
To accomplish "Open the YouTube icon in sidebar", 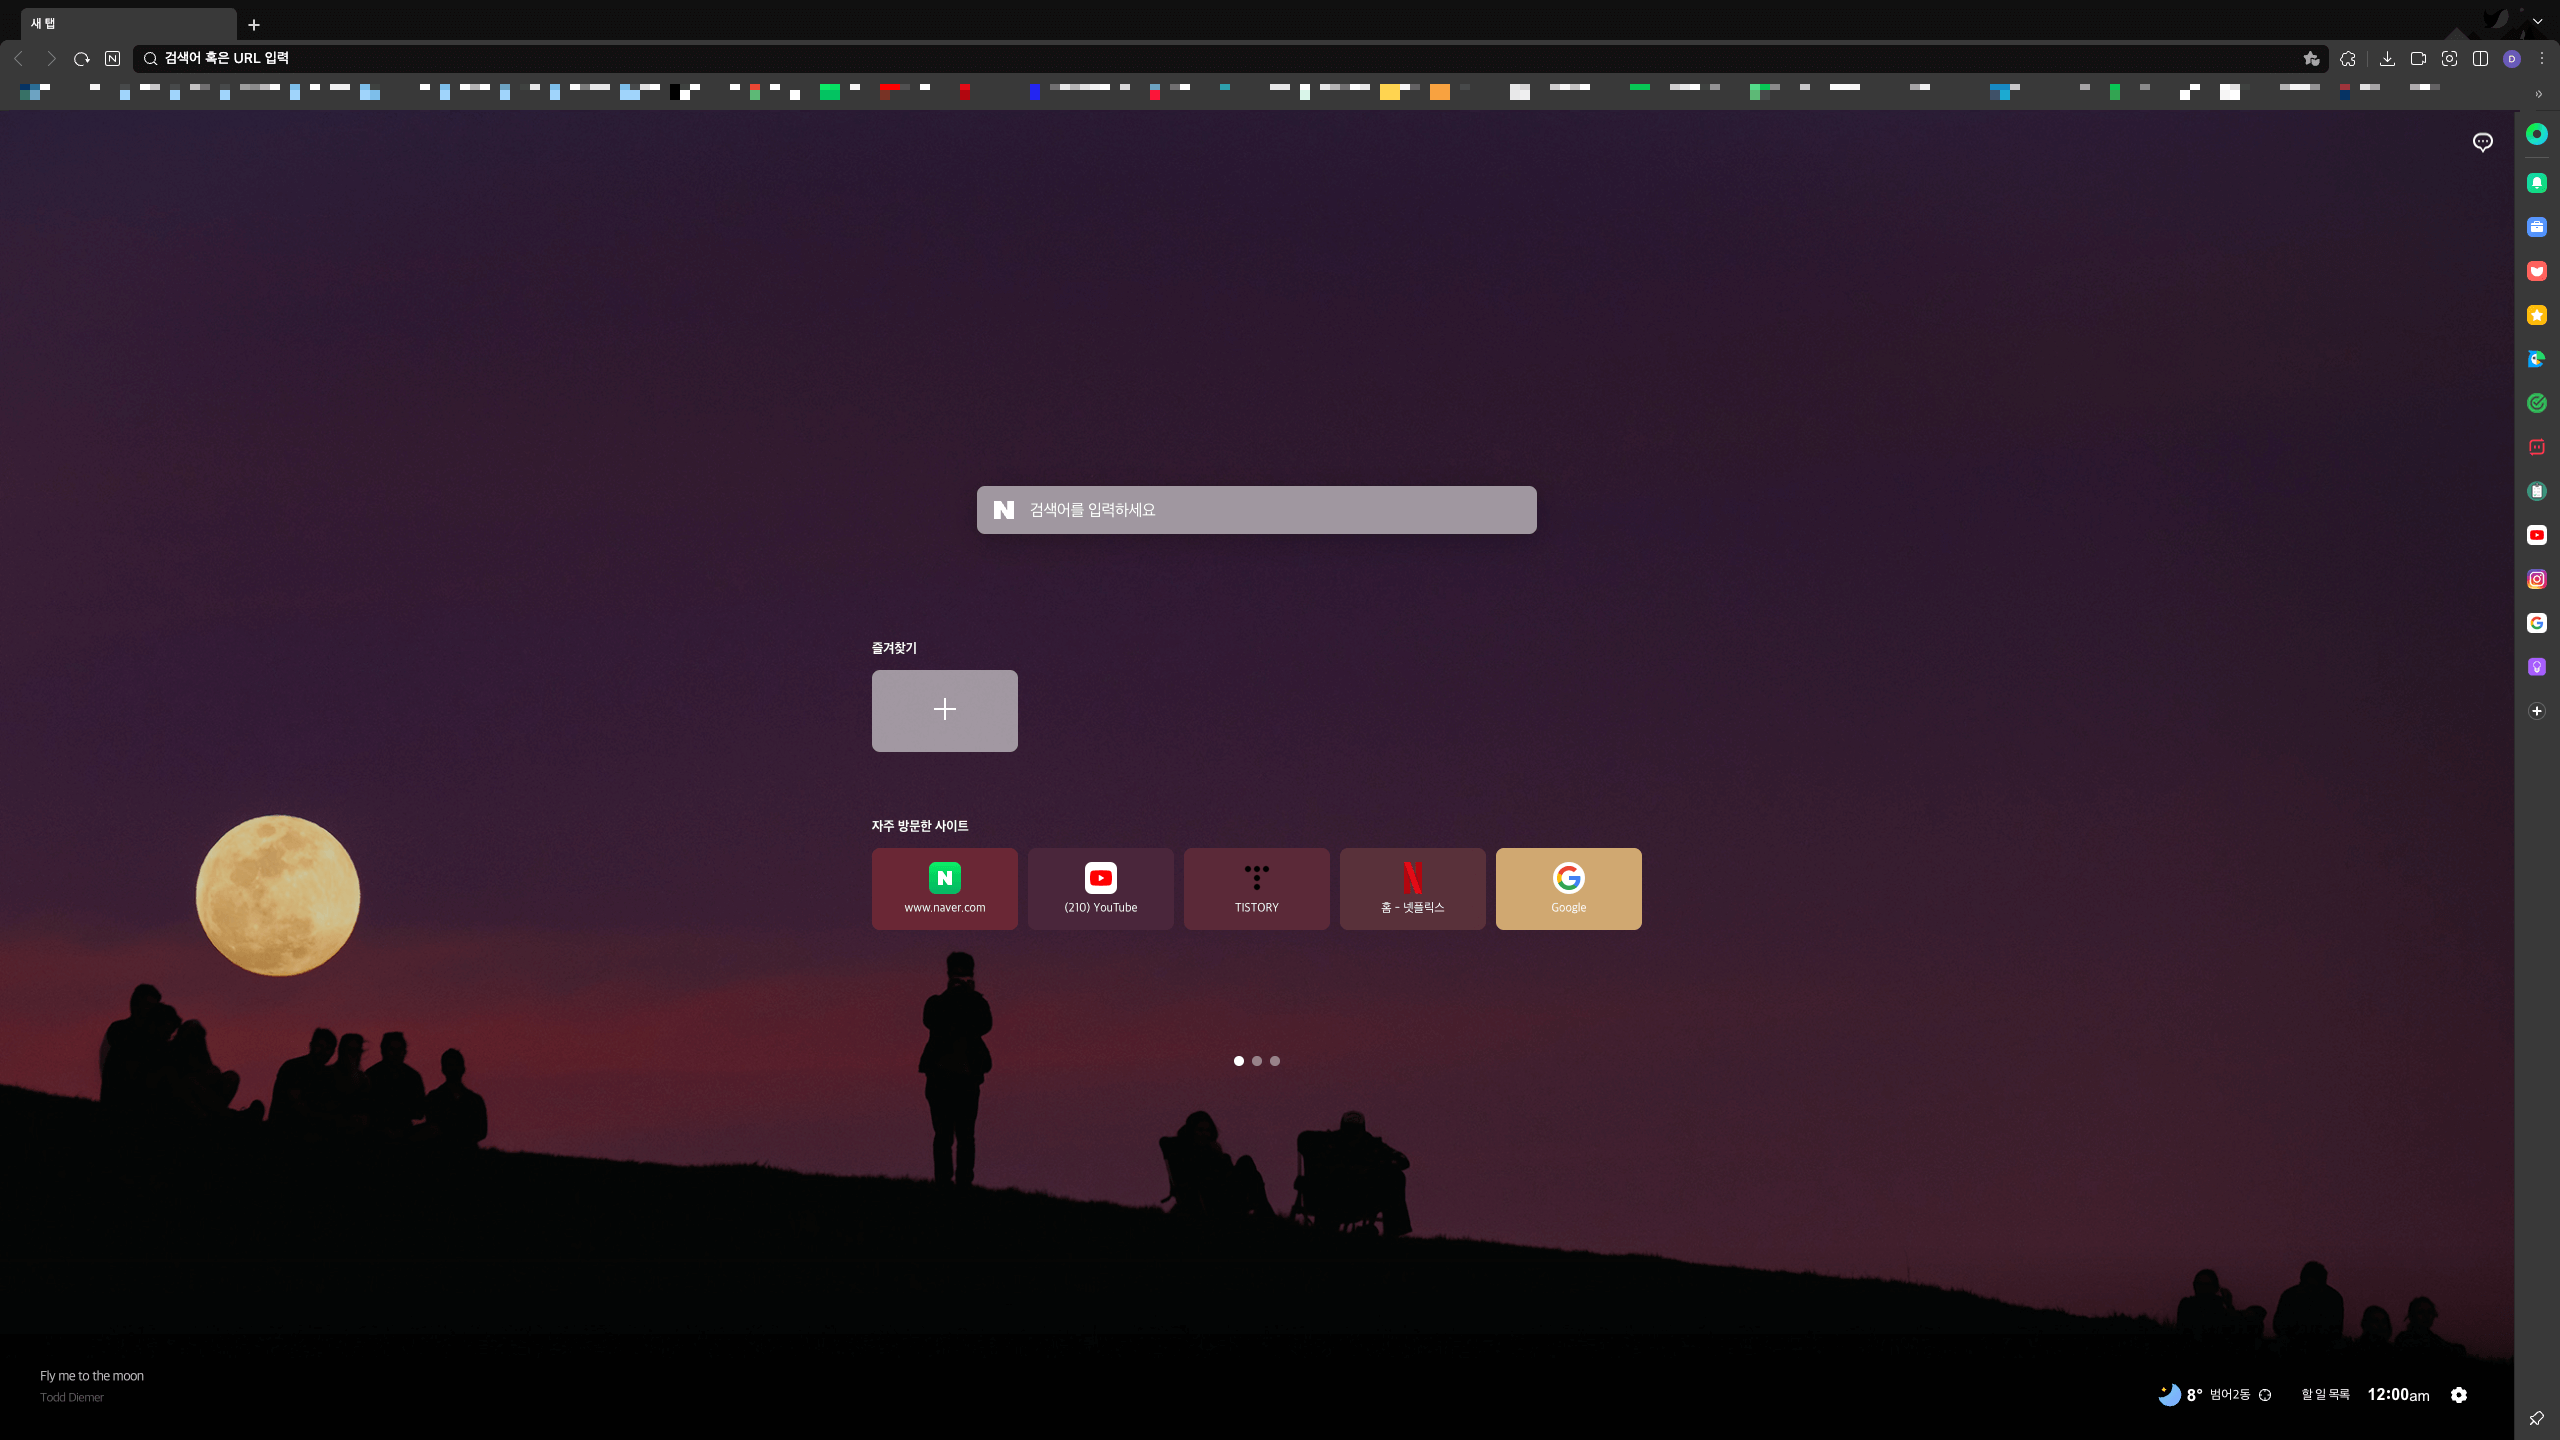I will pyautogui.click(x=2537, y=535).
